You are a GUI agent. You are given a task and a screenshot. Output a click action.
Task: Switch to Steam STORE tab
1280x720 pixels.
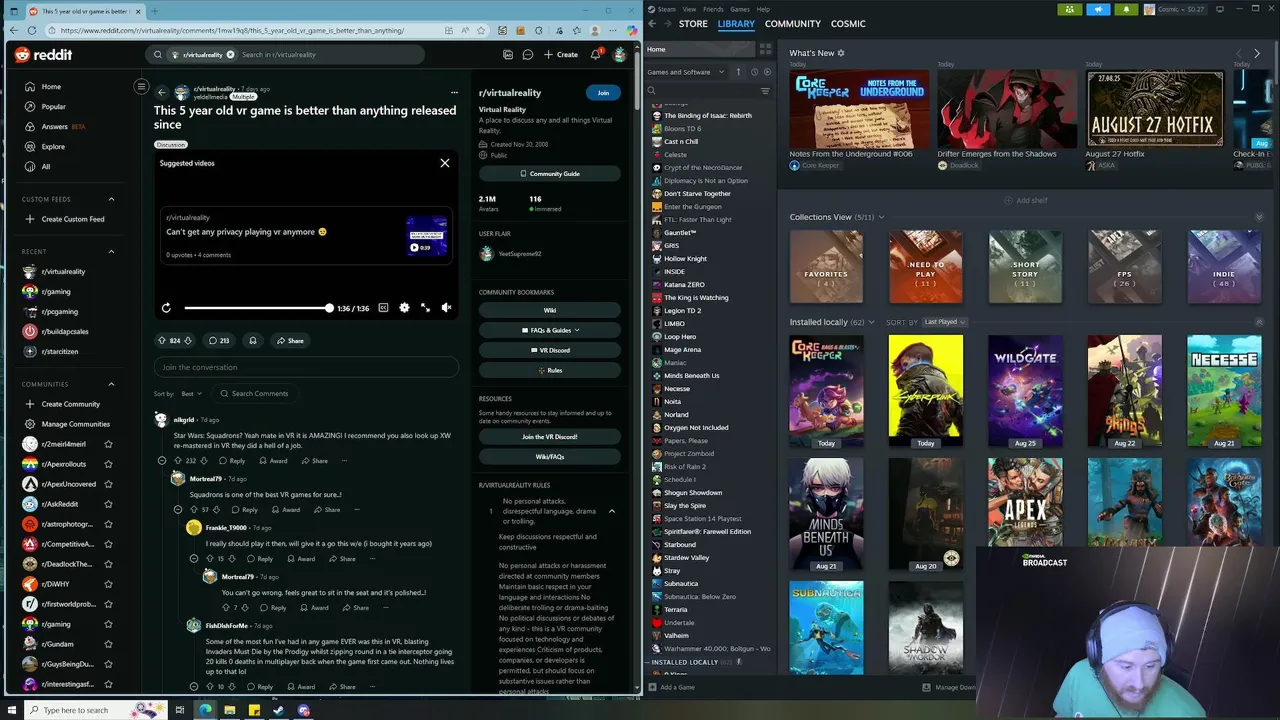point(693,23)
